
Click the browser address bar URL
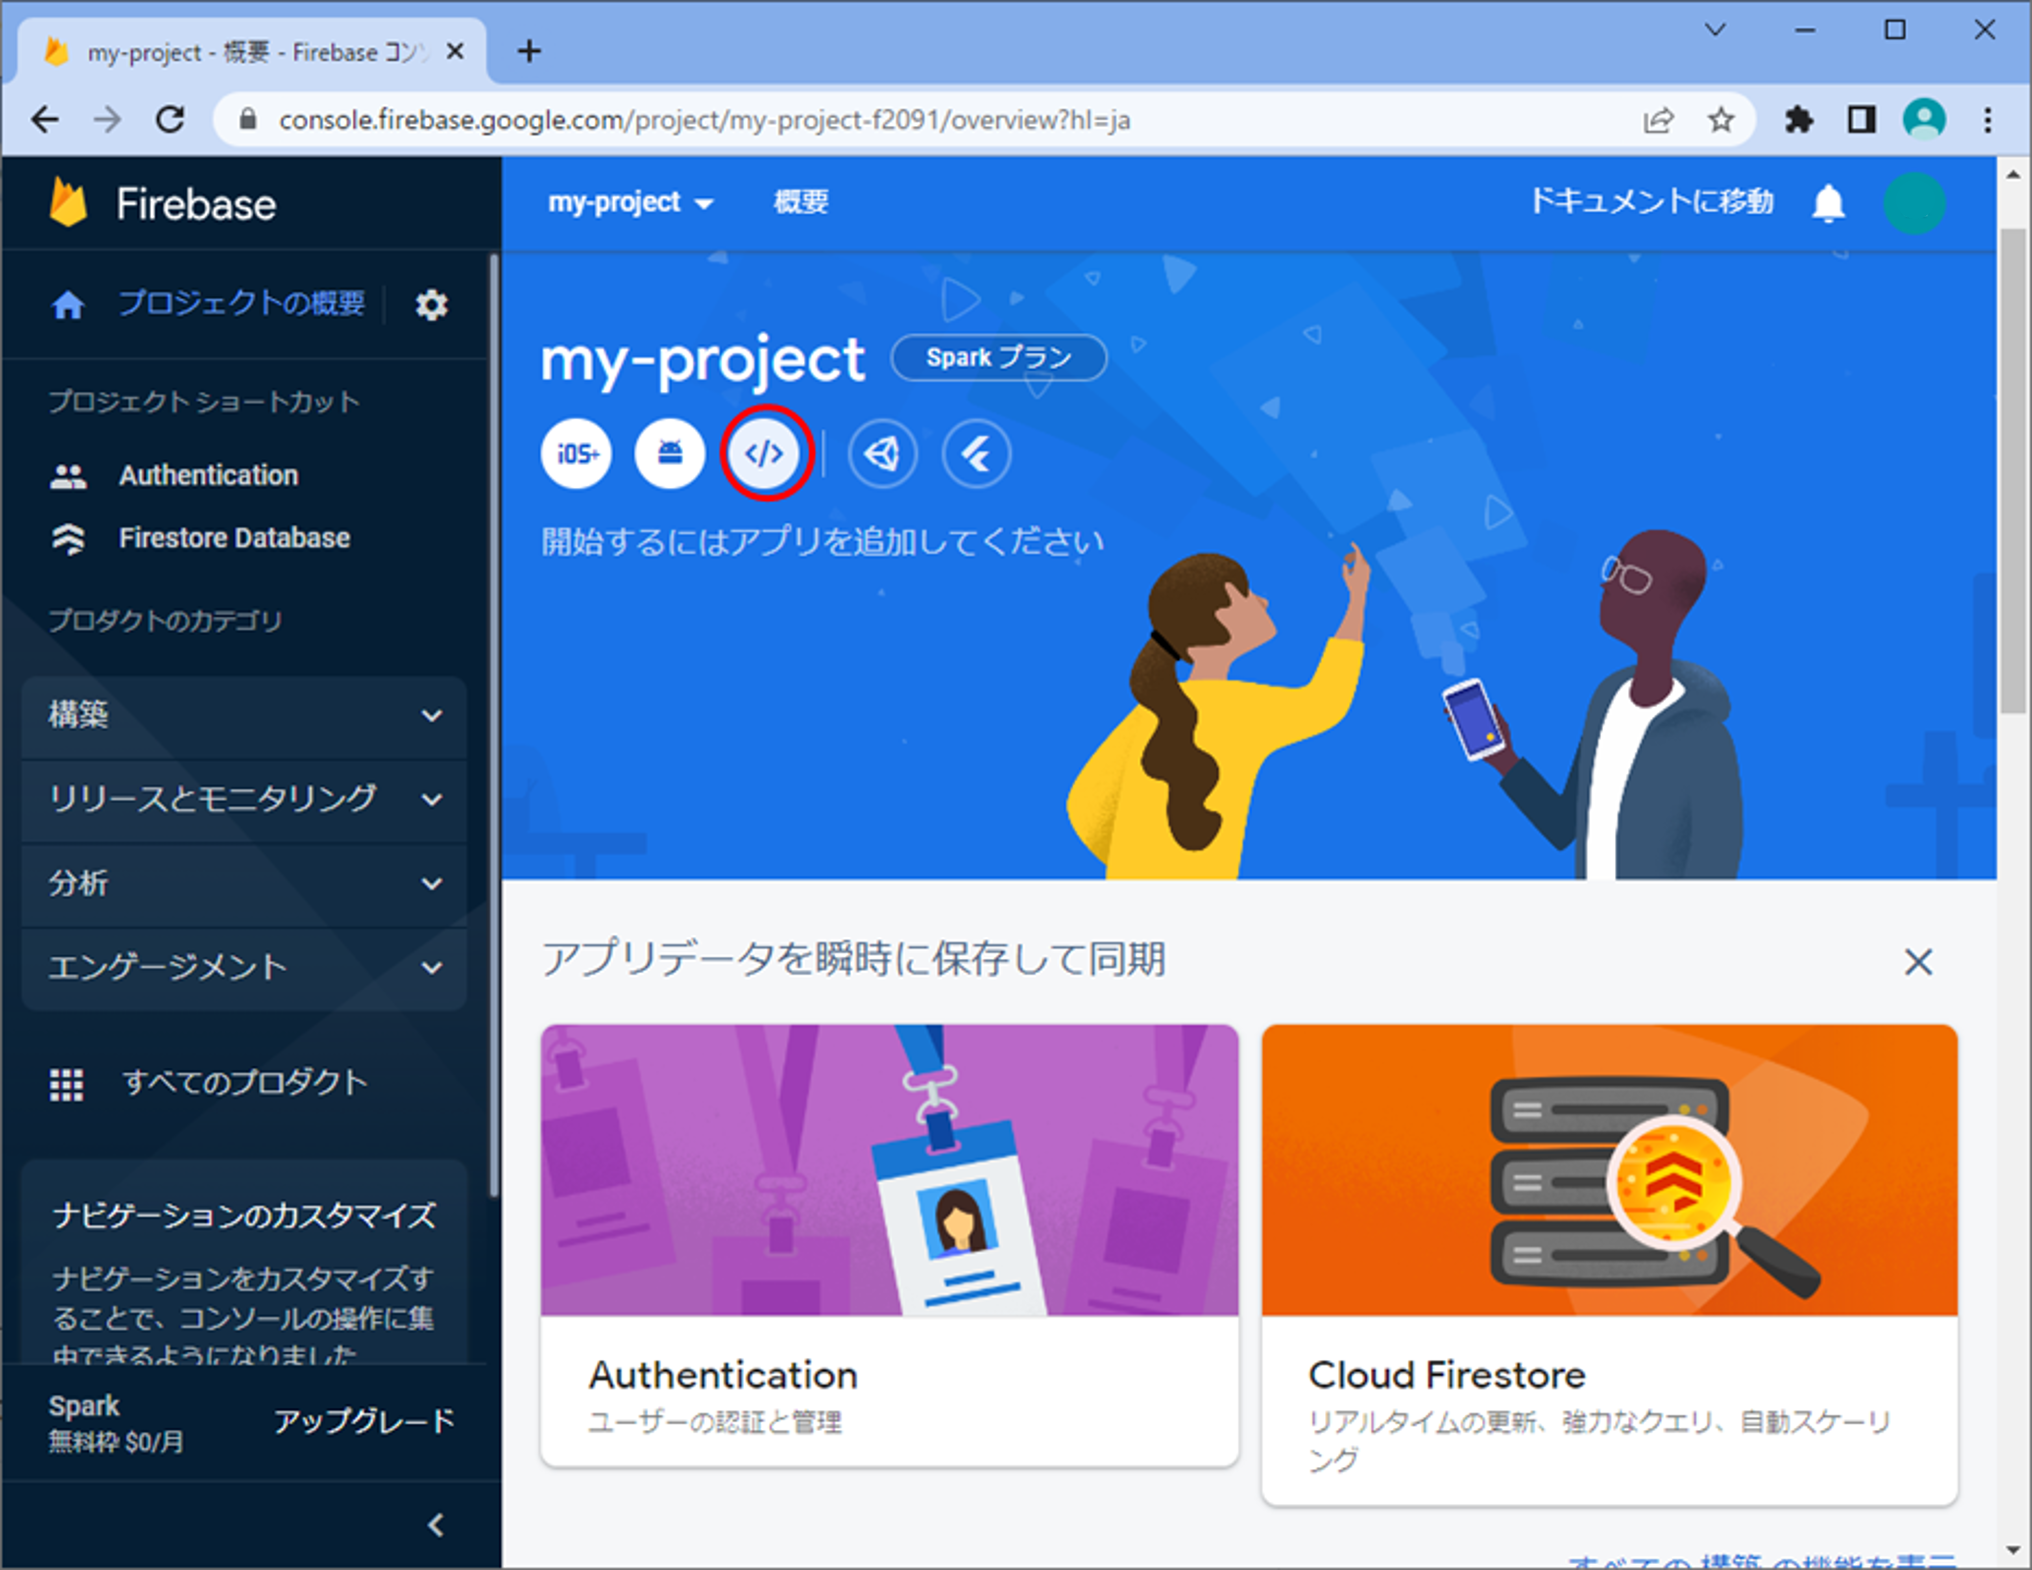point(704,120)
